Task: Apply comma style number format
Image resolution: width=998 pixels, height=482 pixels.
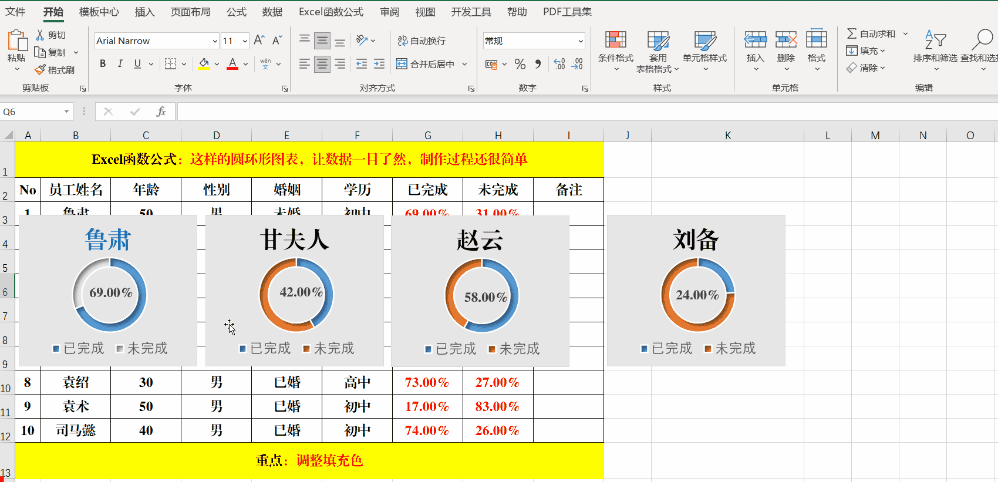Action: (538, 64)
